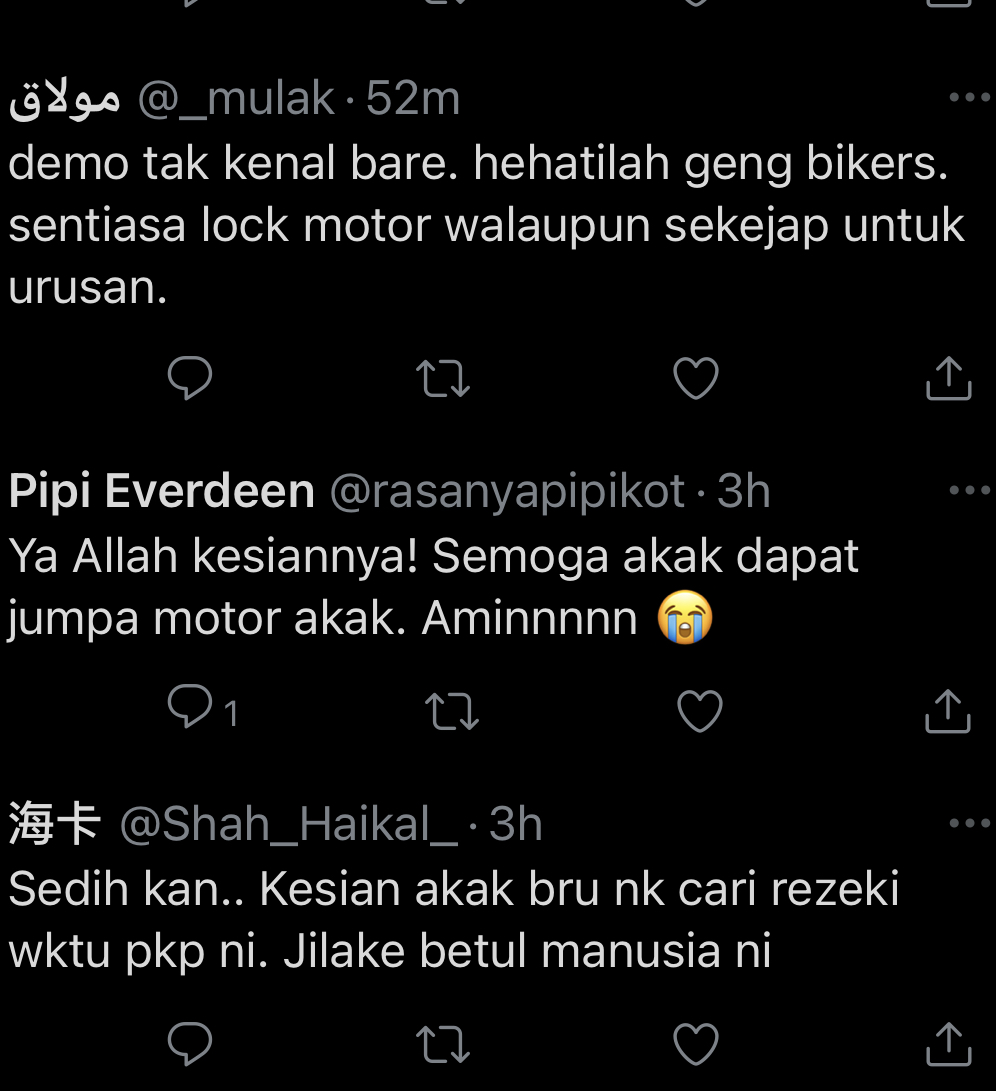Like the @_mulak tweet about locking motor
Screen dimensions: 996x1091
[x=695, y=378]
